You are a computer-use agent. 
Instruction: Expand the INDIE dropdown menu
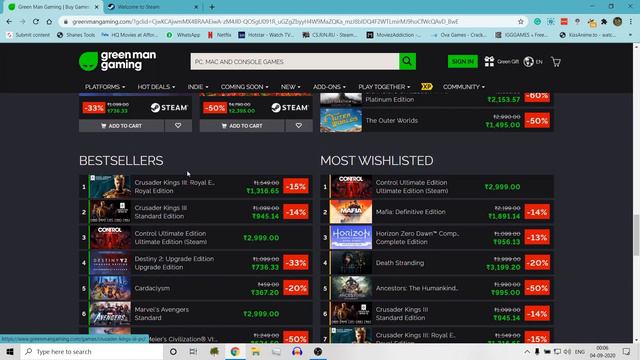(198, 87)
